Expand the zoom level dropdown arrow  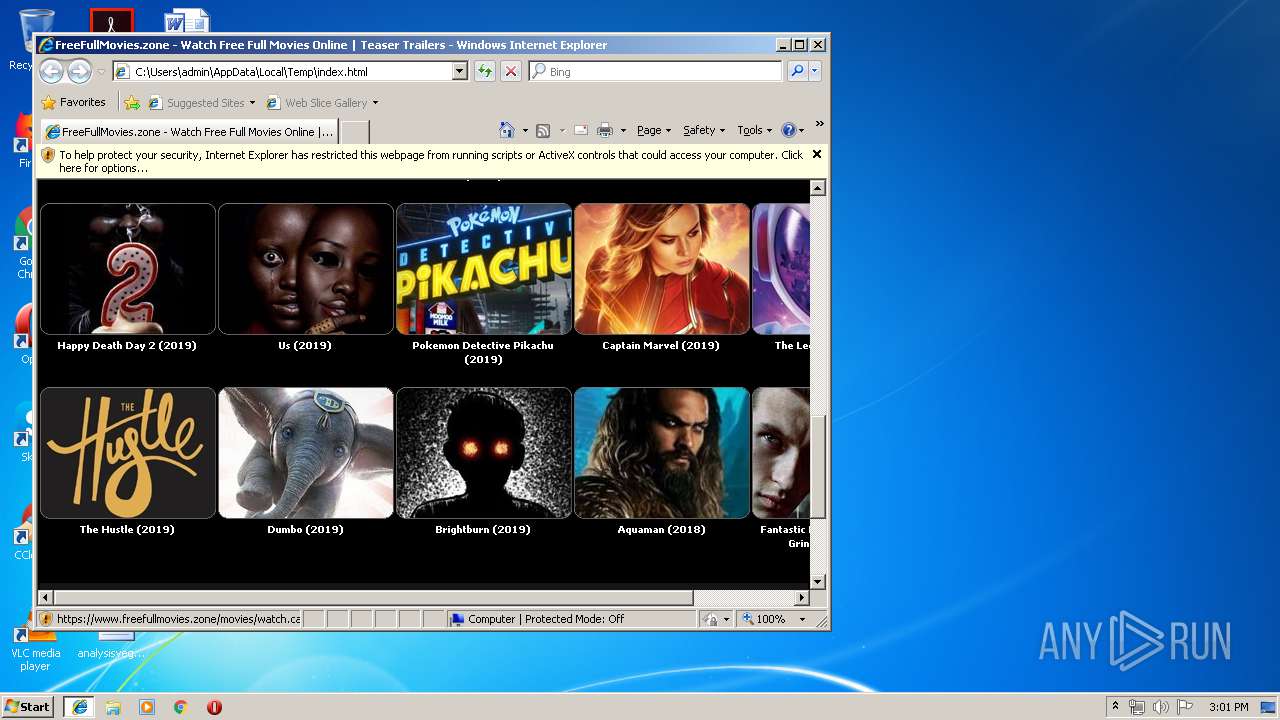tap(801, 619)
